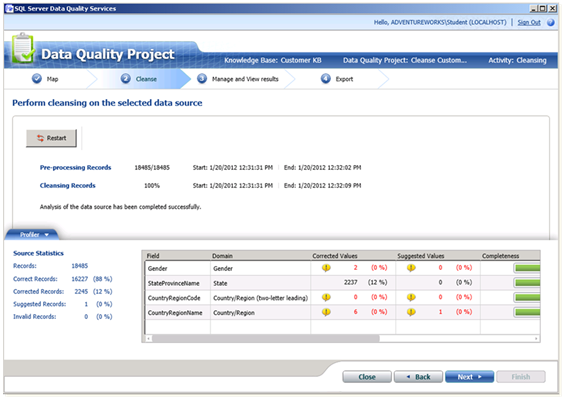
Task: Click Correct Records value 16227
Action: pyautogui.click(x=80, y=279)
